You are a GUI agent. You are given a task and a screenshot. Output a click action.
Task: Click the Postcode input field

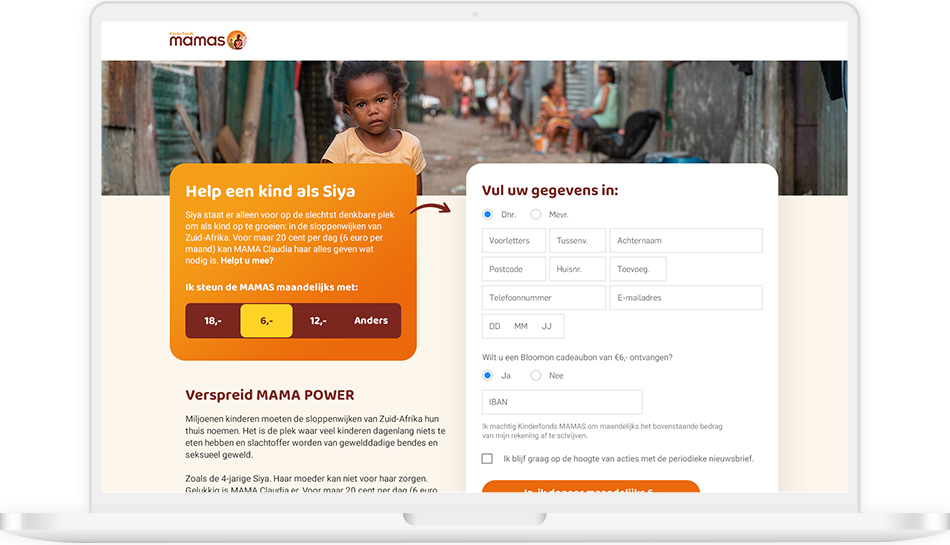click(514, 269)
